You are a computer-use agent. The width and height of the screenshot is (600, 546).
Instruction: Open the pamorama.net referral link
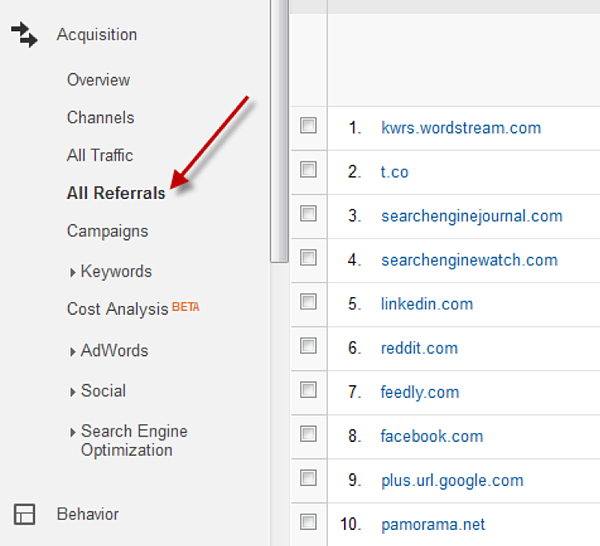coord(433,524)
